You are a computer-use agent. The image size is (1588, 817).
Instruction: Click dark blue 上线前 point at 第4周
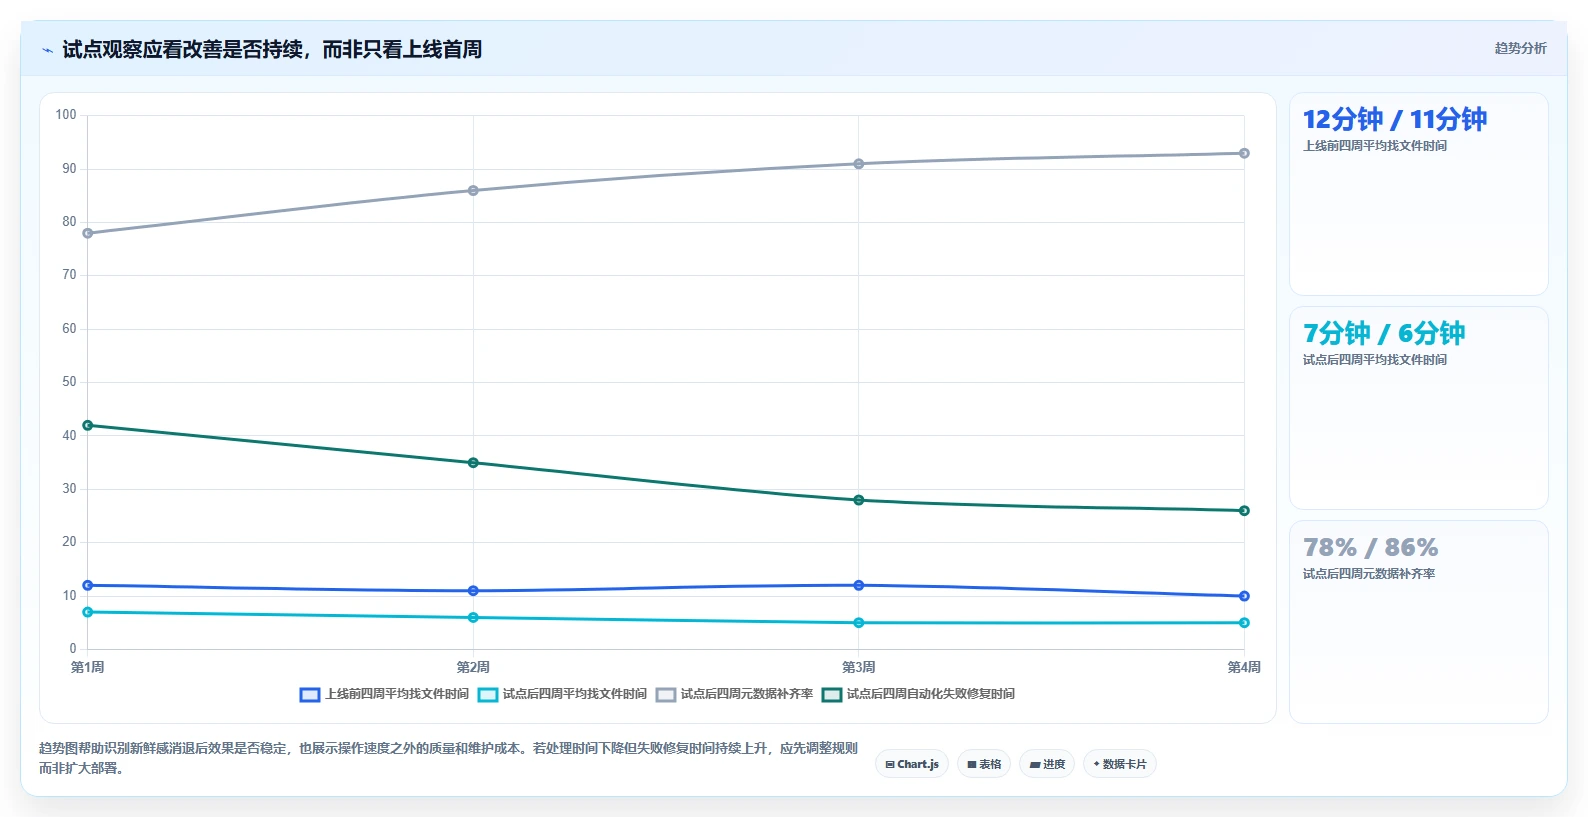[1244, 596]
